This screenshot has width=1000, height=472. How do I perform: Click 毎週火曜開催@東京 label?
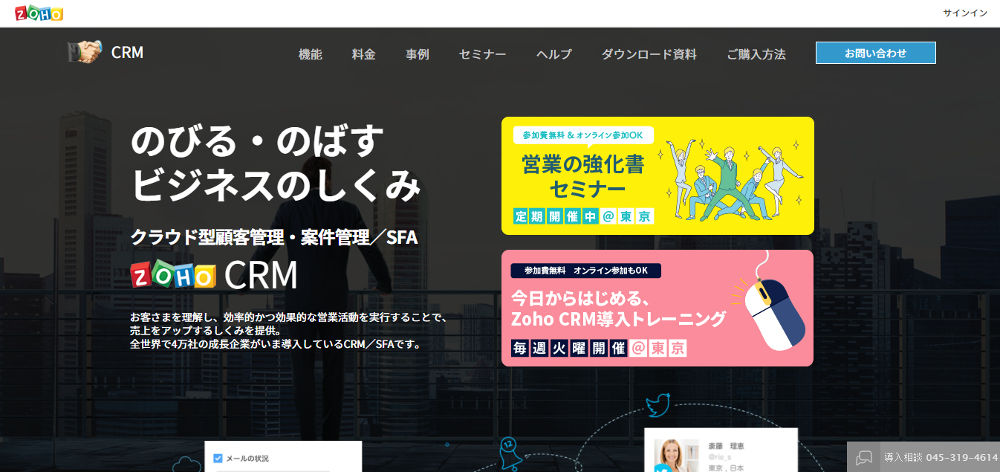(x=599, y=348)
